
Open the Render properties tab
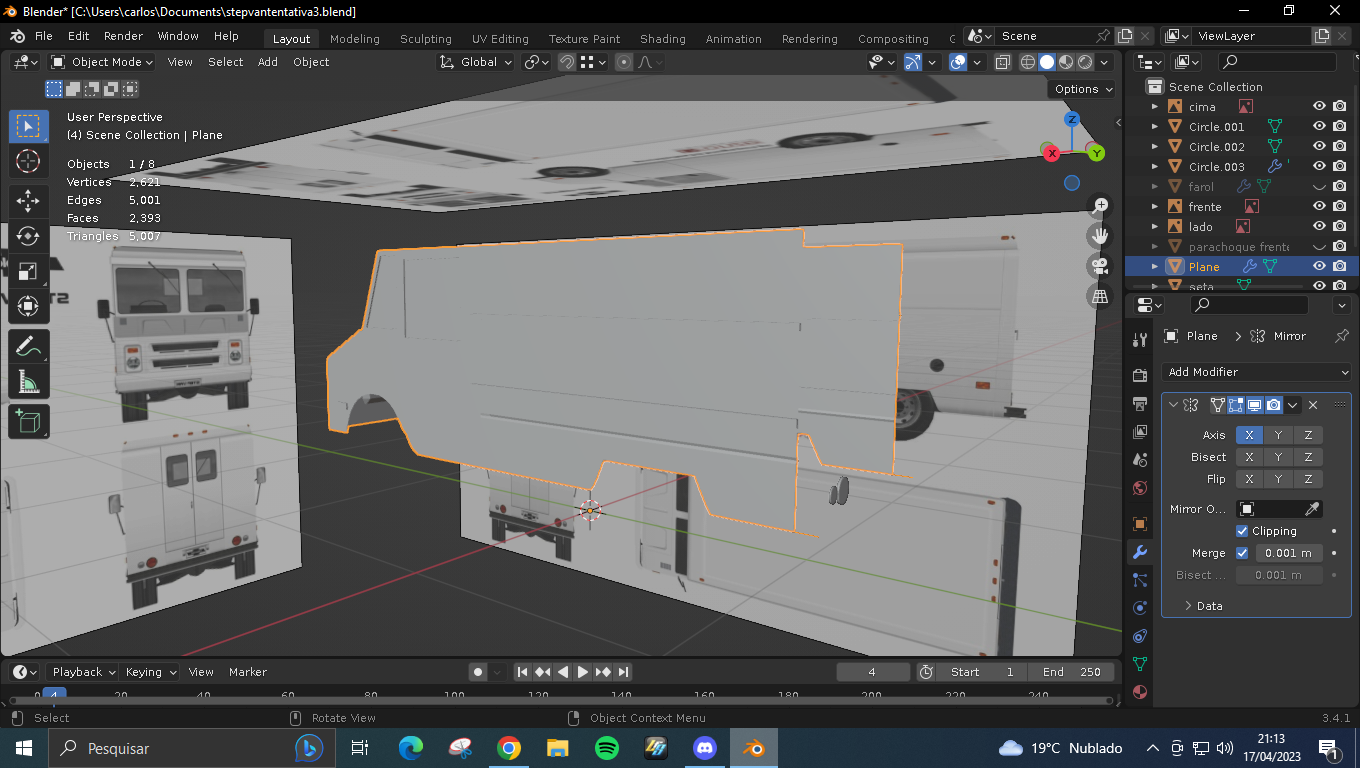tap(1139, 376)
